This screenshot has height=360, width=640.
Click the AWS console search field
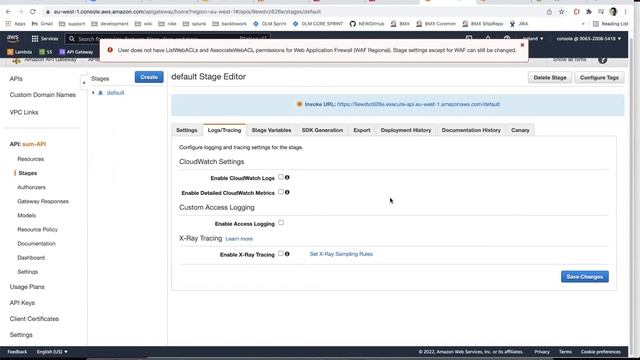[x=167, y=39]
